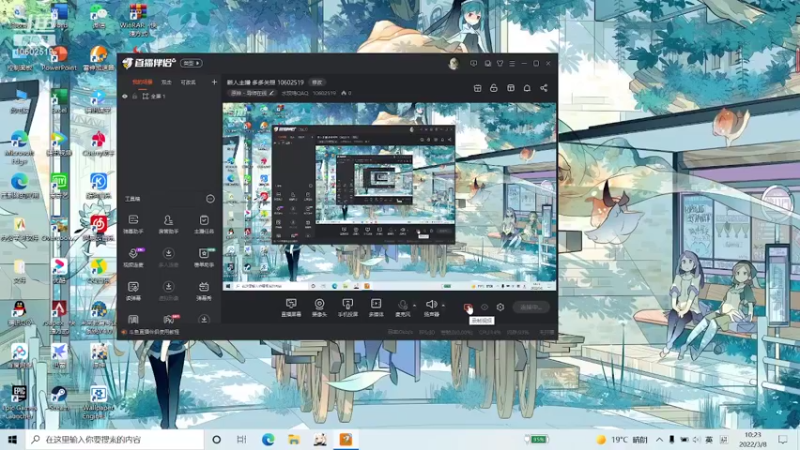Image resolution: width=800 pixels, height=450 pixels.
Task: Switch to the third scene tab
Action: pyautogui.click(x=188, y=82)
